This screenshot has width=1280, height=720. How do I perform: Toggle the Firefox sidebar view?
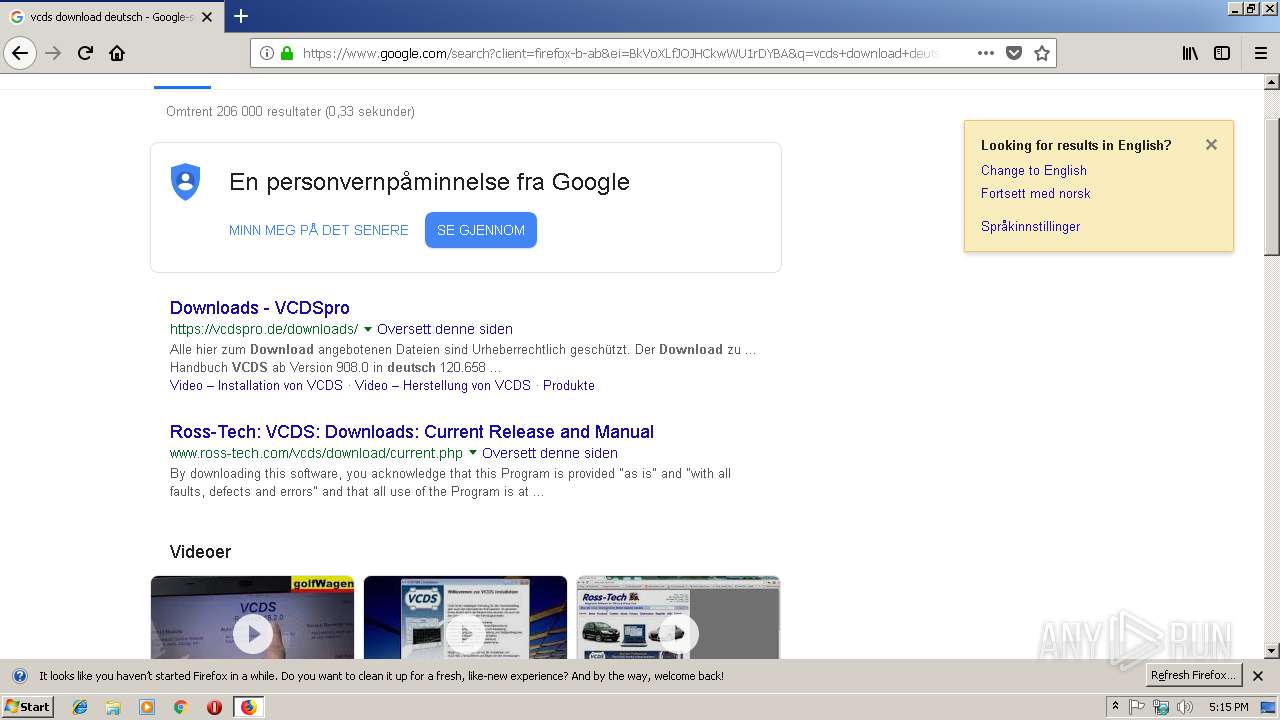click(x=1222, y=53)
